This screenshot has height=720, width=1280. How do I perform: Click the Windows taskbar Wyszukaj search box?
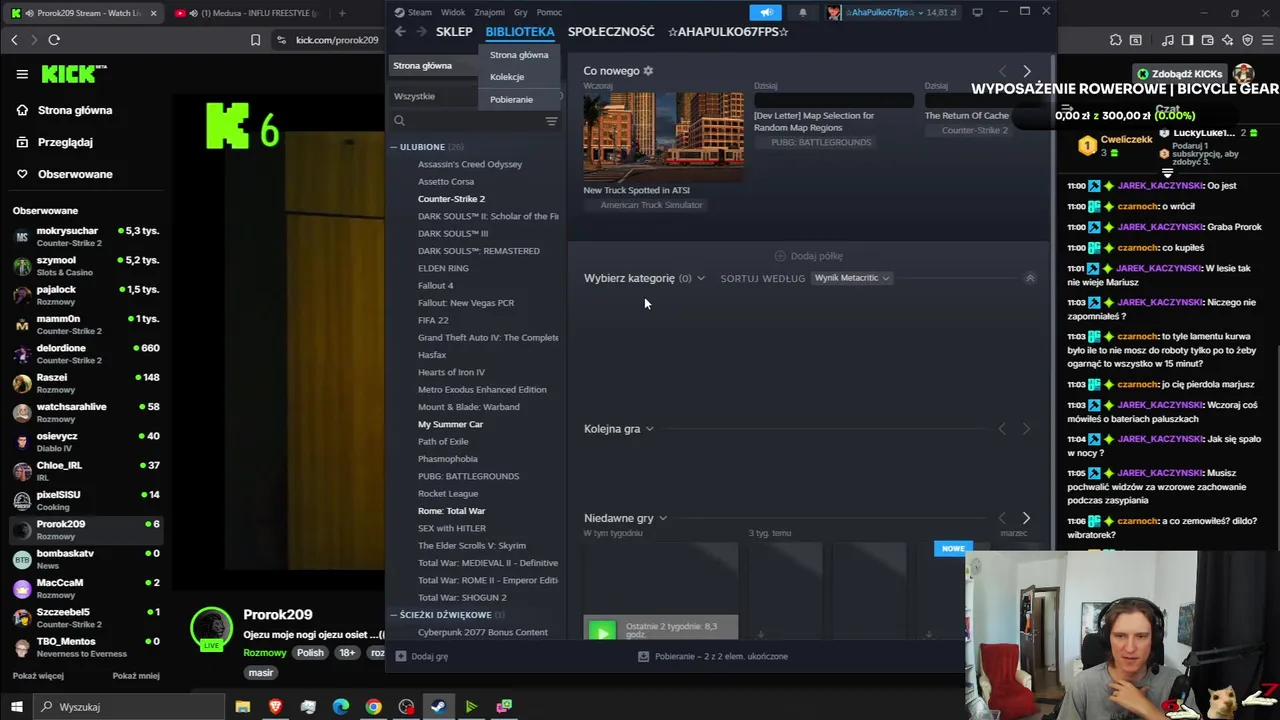click(130, 707)
